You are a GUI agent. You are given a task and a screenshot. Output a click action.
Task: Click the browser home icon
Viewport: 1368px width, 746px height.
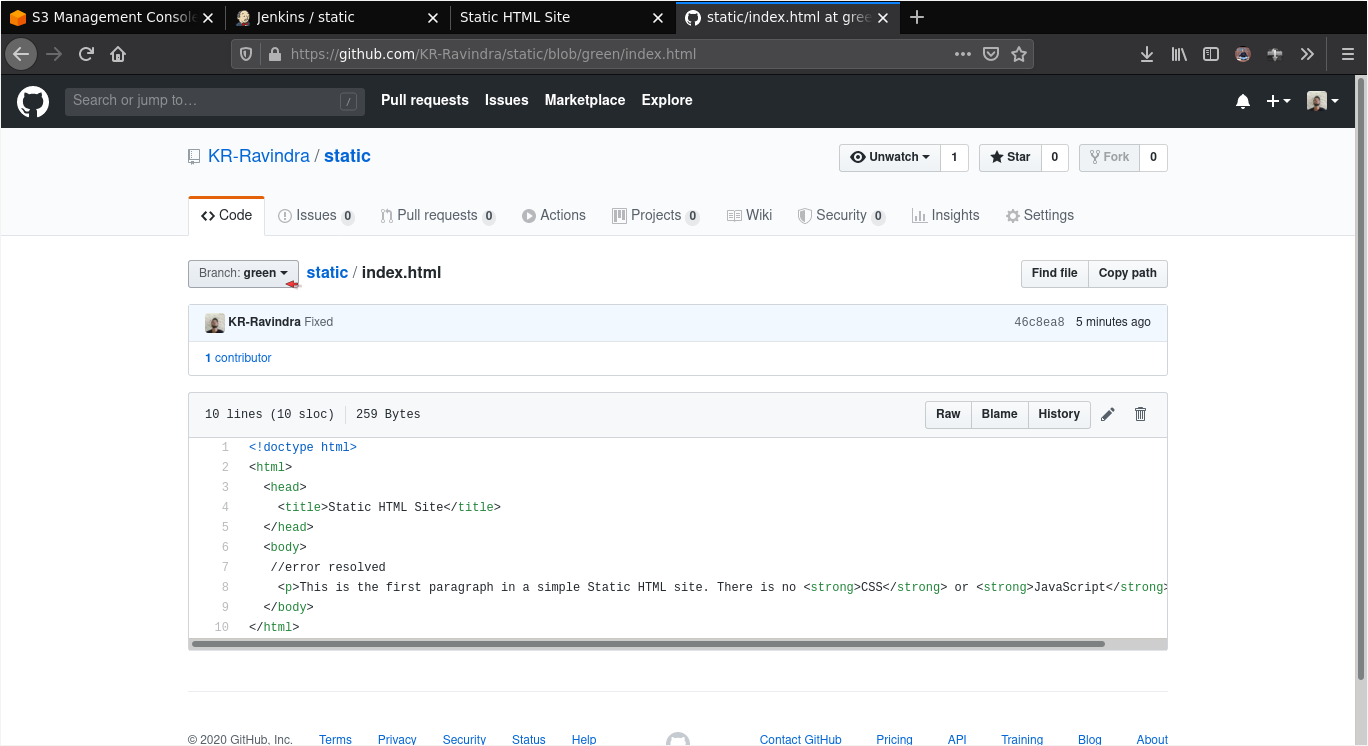click(118, 54)
